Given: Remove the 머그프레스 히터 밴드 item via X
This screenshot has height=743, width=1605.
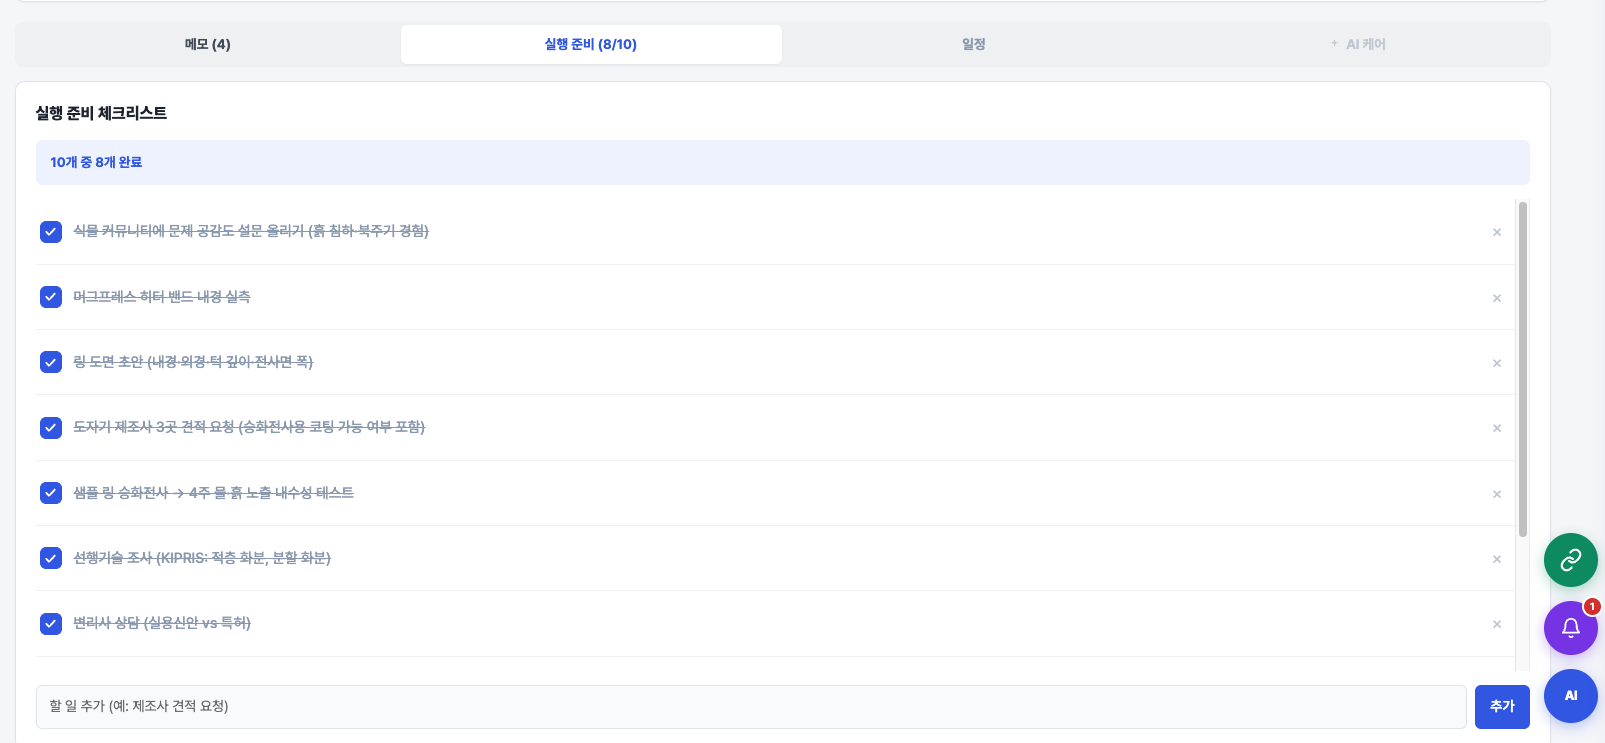Looking at the screenshot, I should coord(1497,298).
